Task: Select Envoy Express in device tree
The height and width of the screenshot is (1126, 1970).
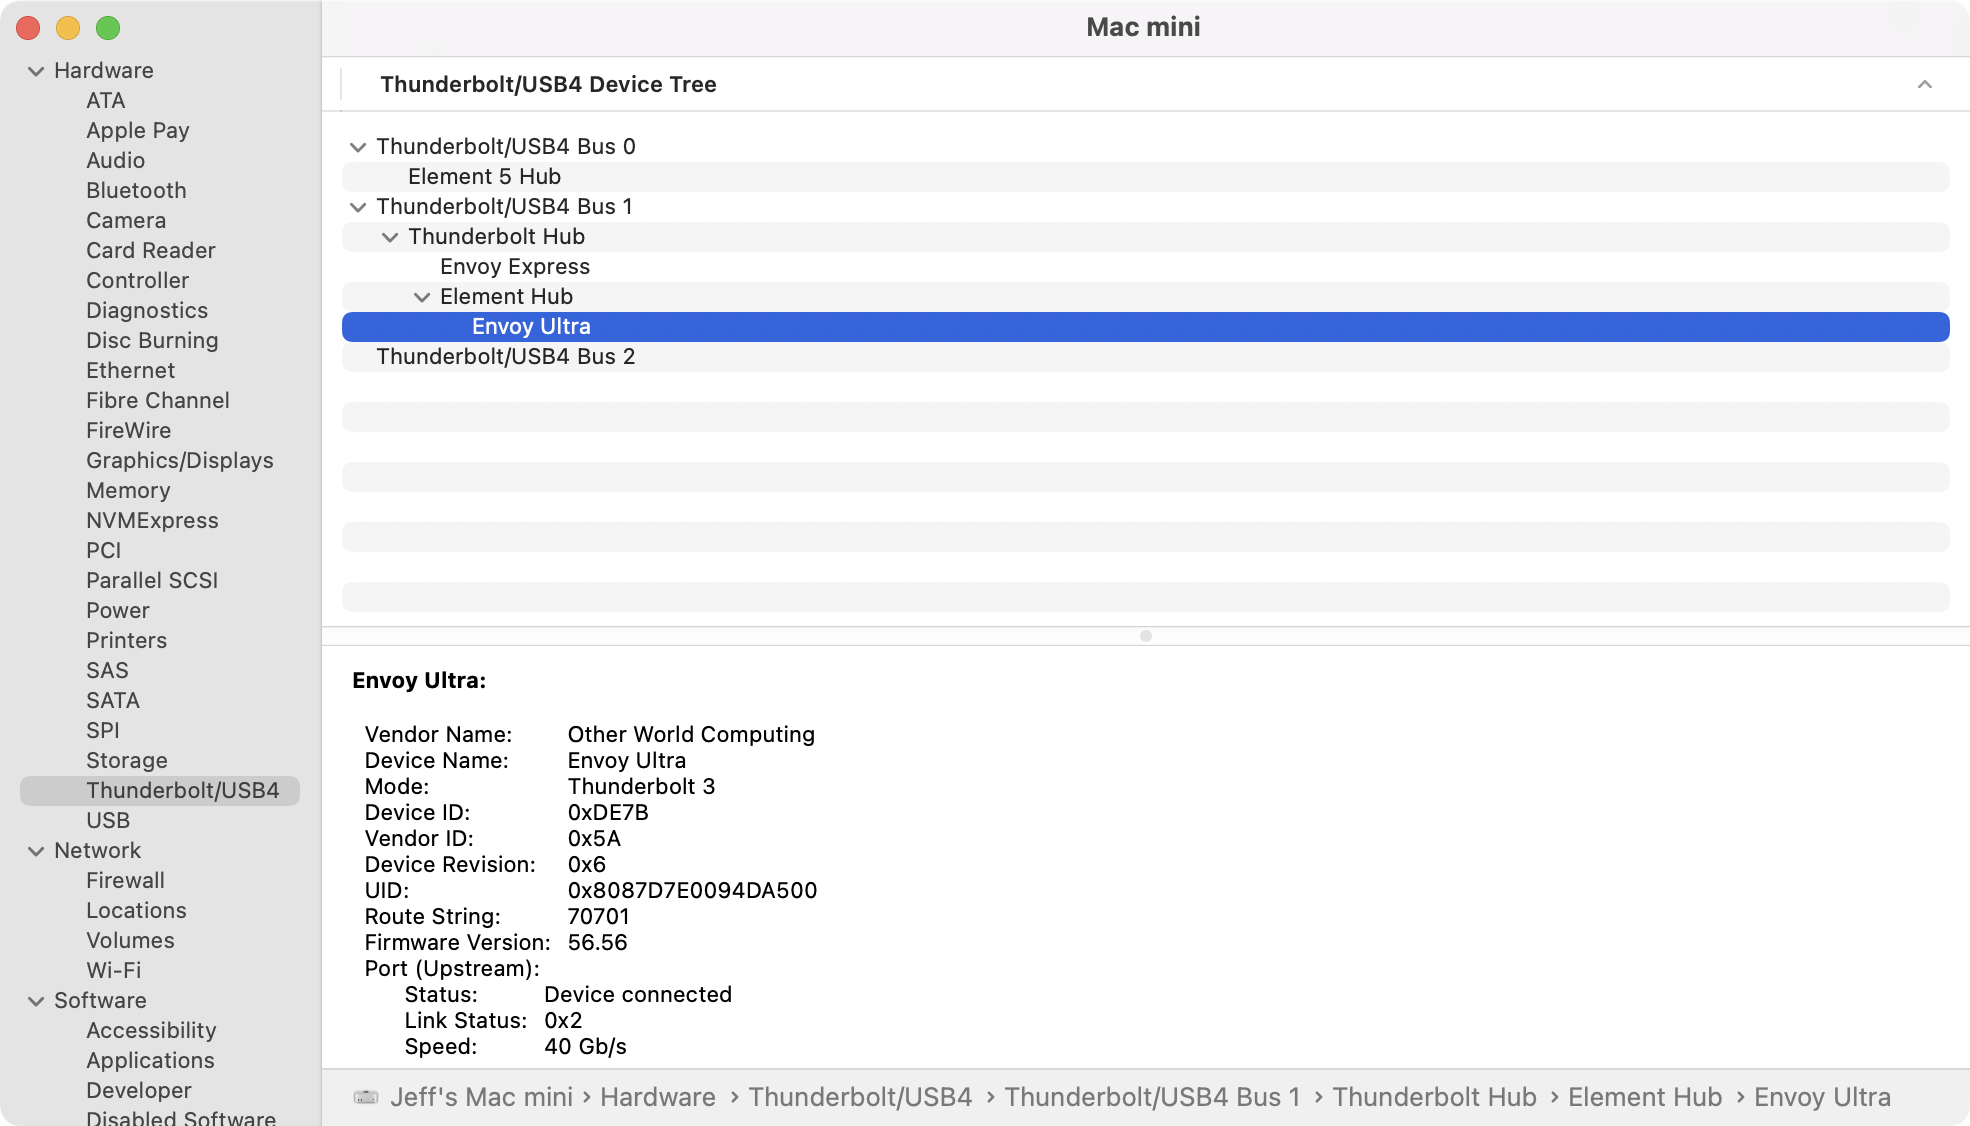Action: 514,267
